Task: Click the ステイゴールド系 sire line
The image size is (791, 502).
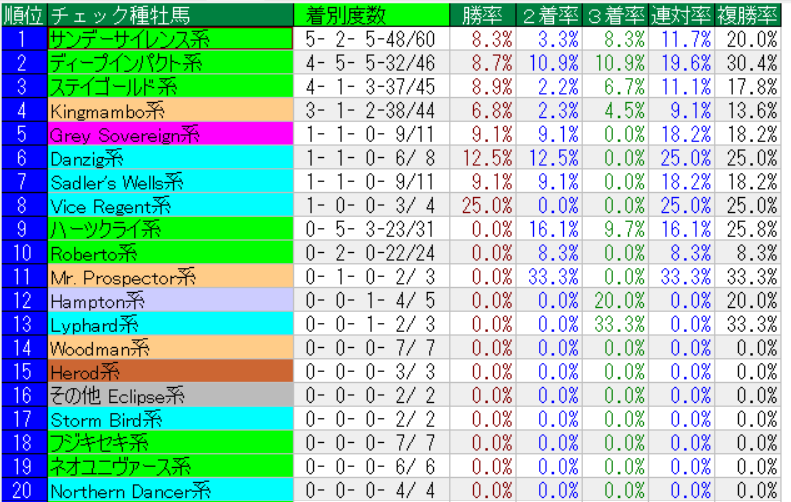Action: point(170,85)
